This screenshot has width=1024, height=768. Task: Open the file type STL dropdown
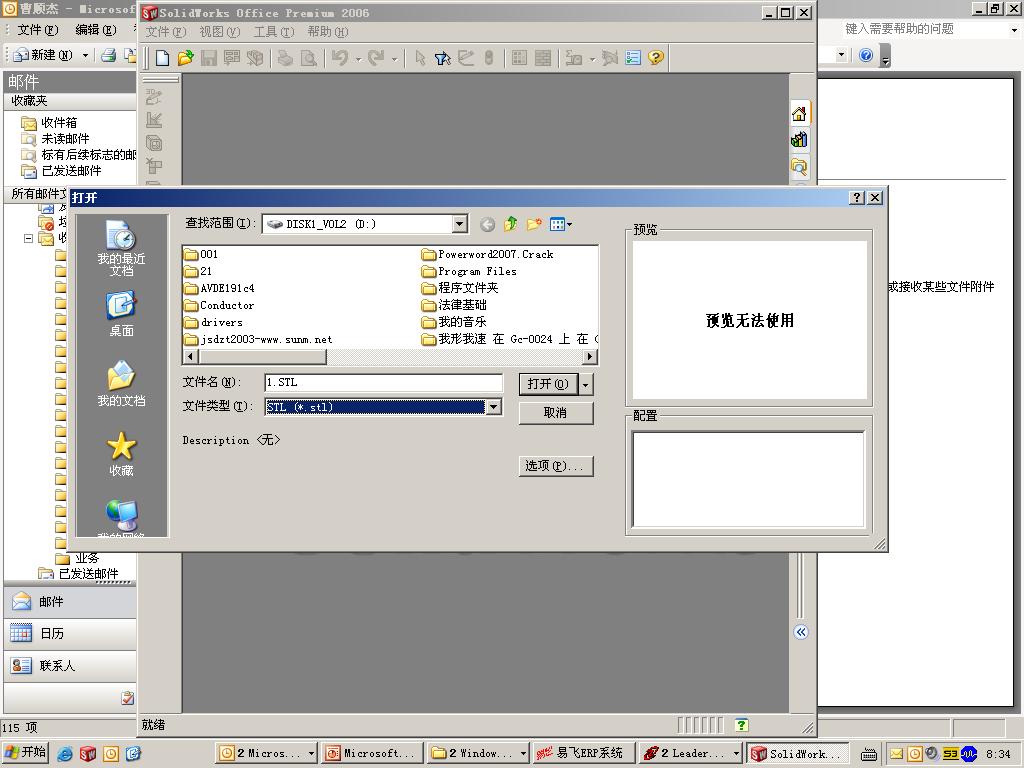tap(494, 407)
